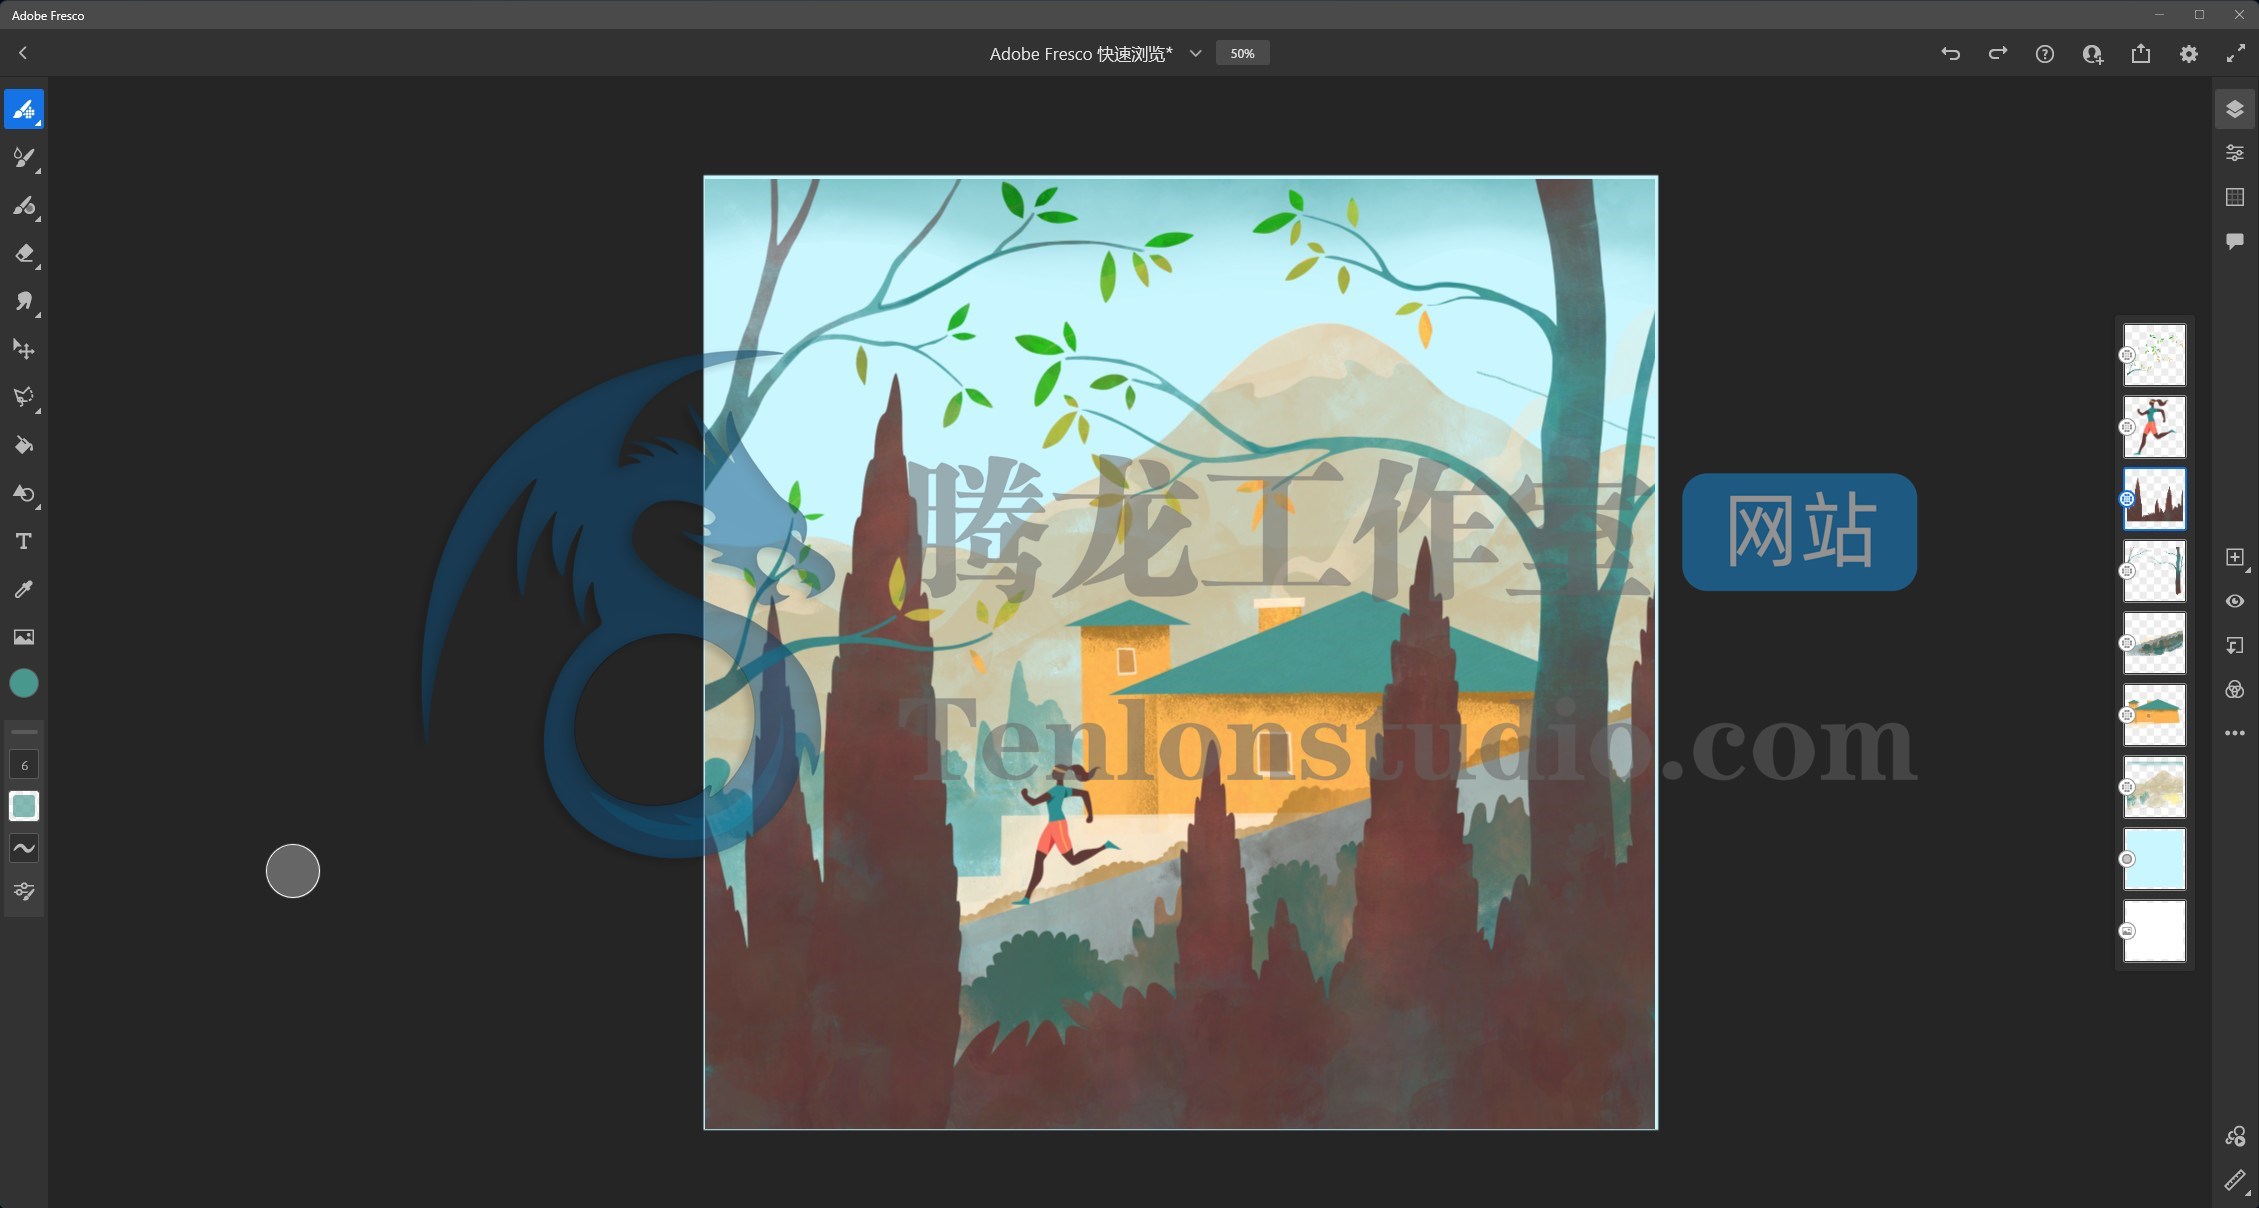Open more layer actions menu
Screen dimensions: 2259x1208
pyautogui.click(x=2235, y=733)
